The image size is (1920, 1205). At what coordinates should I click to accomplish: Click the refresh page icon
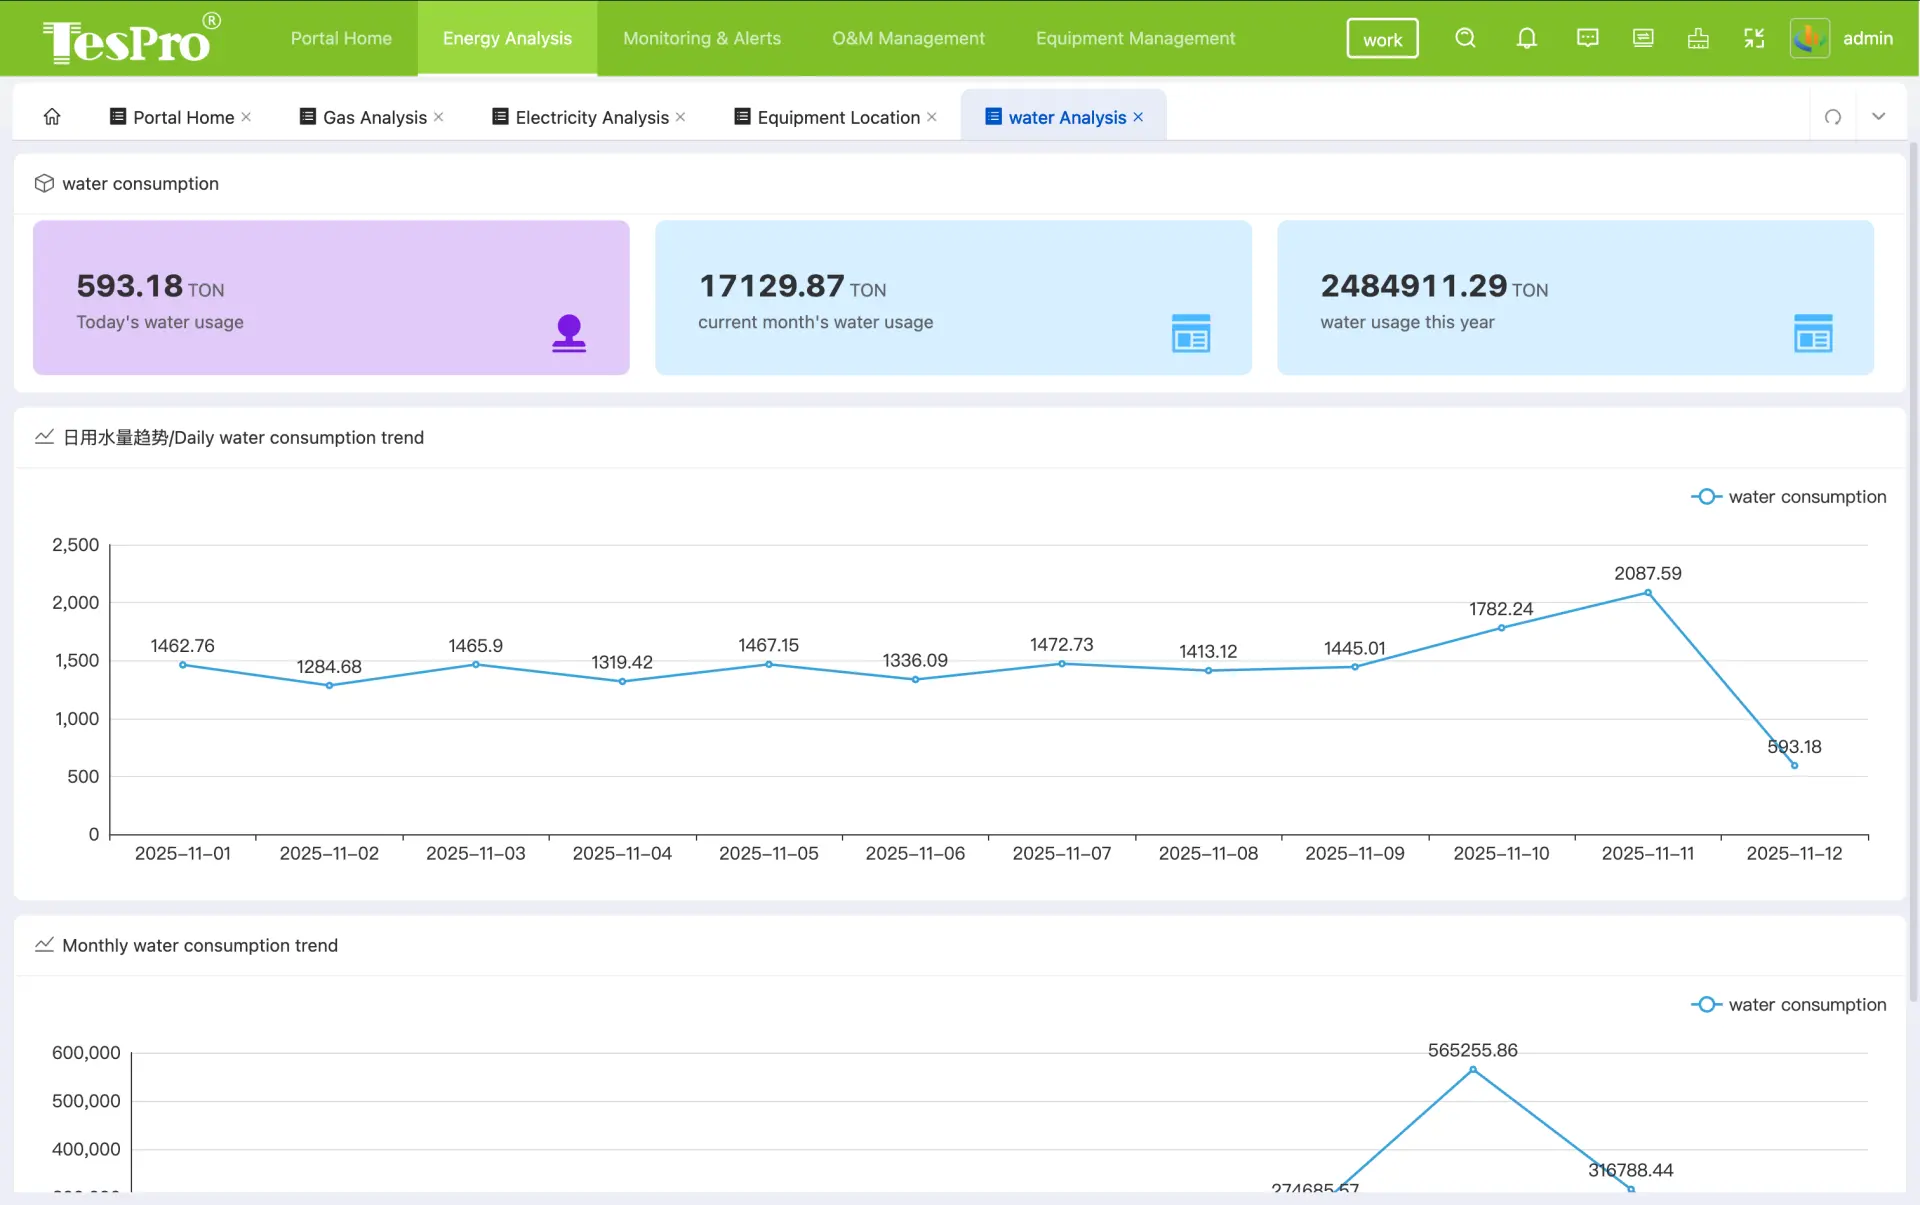1833,117
